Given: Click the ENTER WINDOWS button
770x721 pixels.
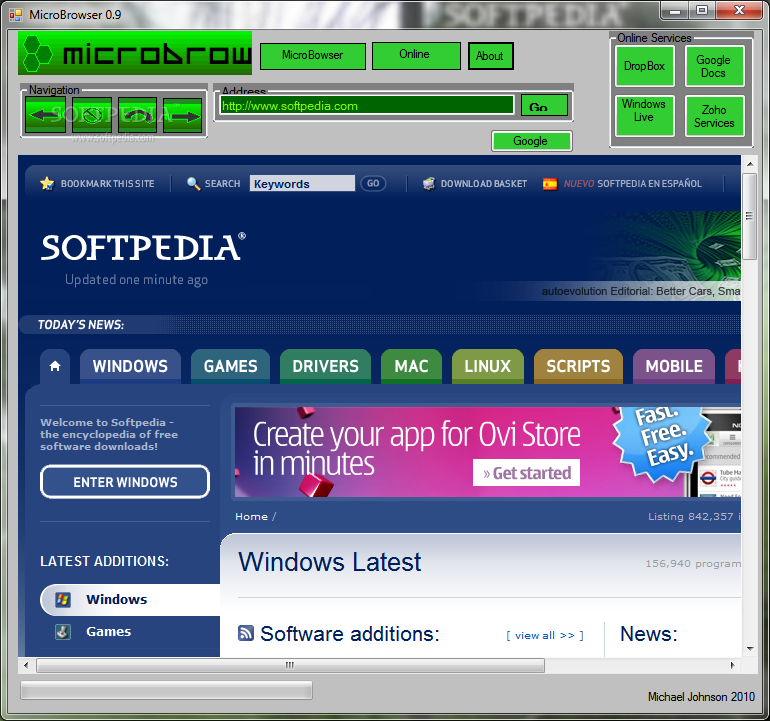Looking at the screenshot, I should click(125, 482).
